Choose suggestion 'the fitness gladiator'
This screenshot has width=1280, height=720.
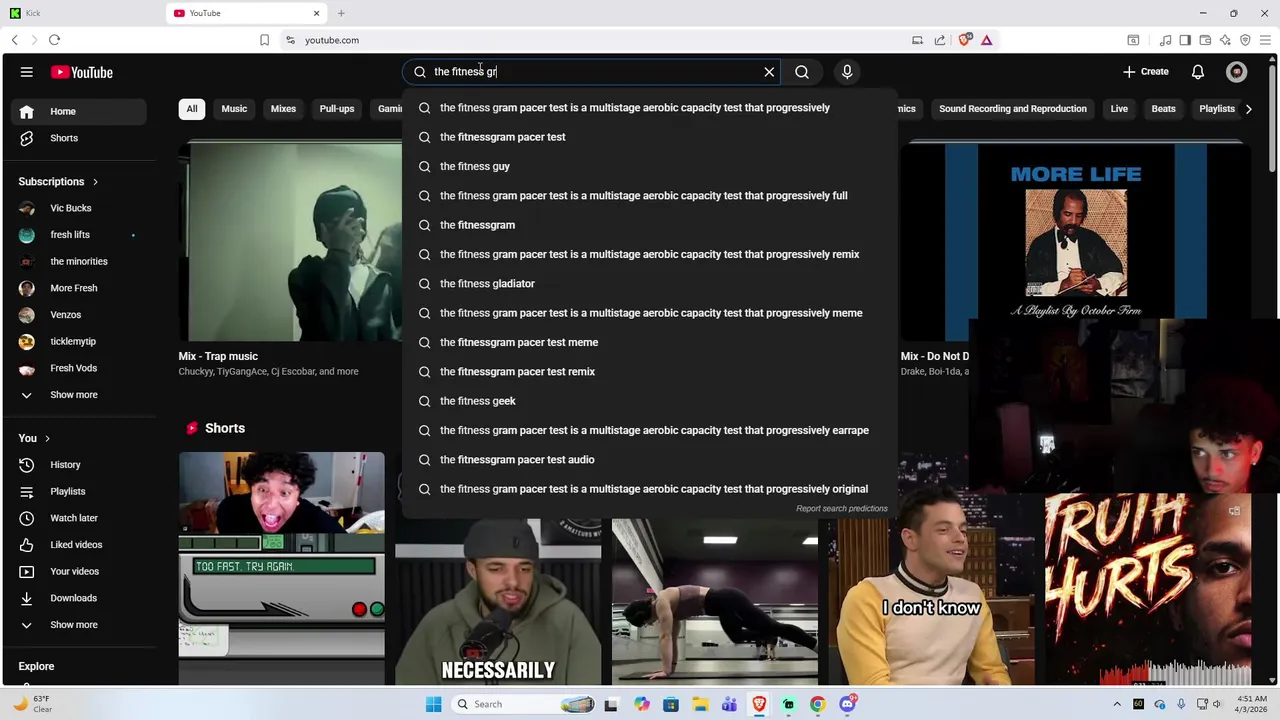650,284
